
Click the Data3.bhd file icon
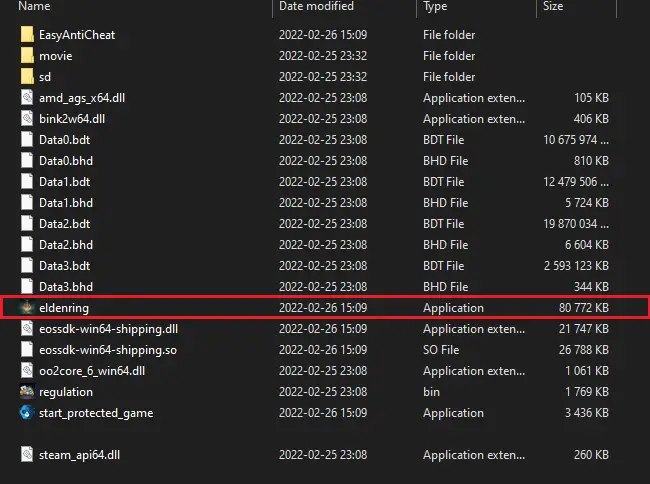27,287
